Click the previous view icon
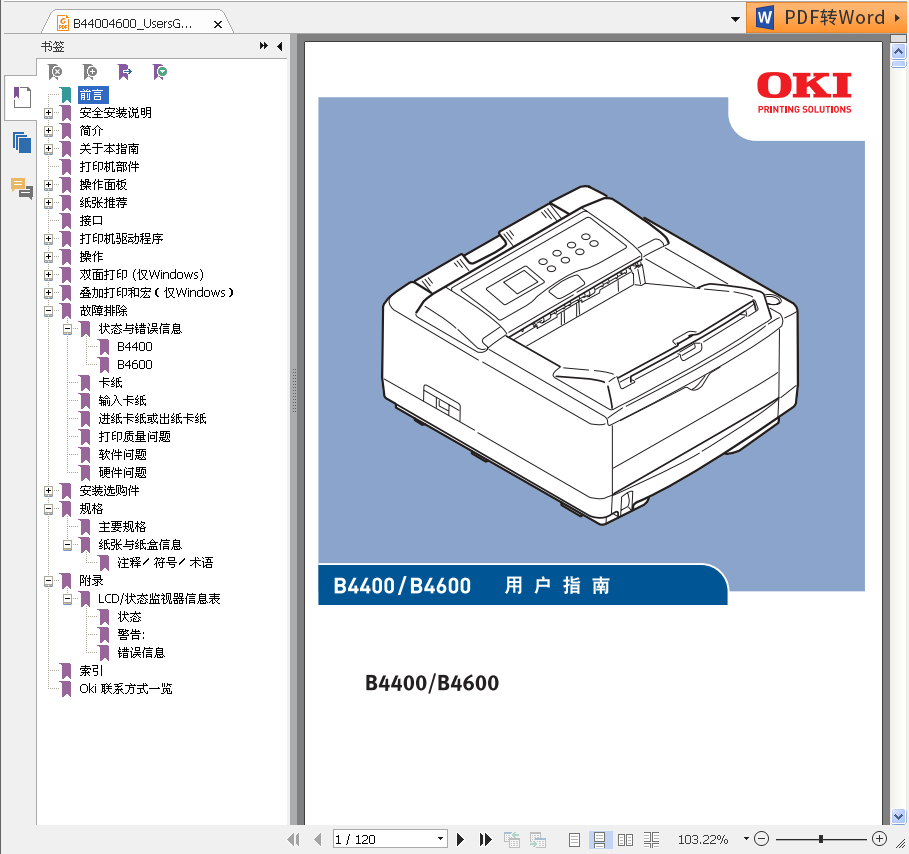 tap(511, 839)
